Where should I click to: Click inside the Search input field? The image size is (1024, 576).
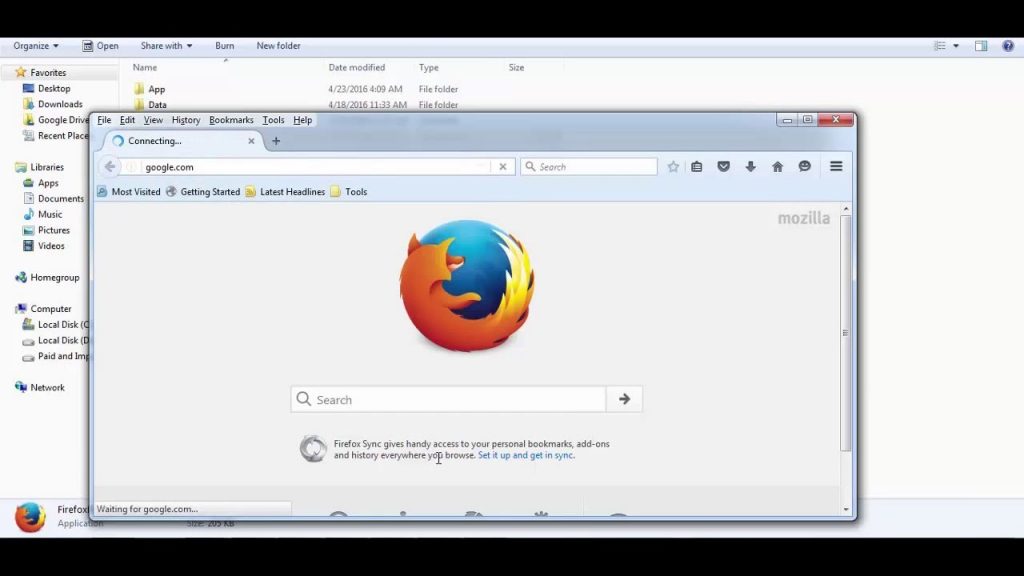450,398
